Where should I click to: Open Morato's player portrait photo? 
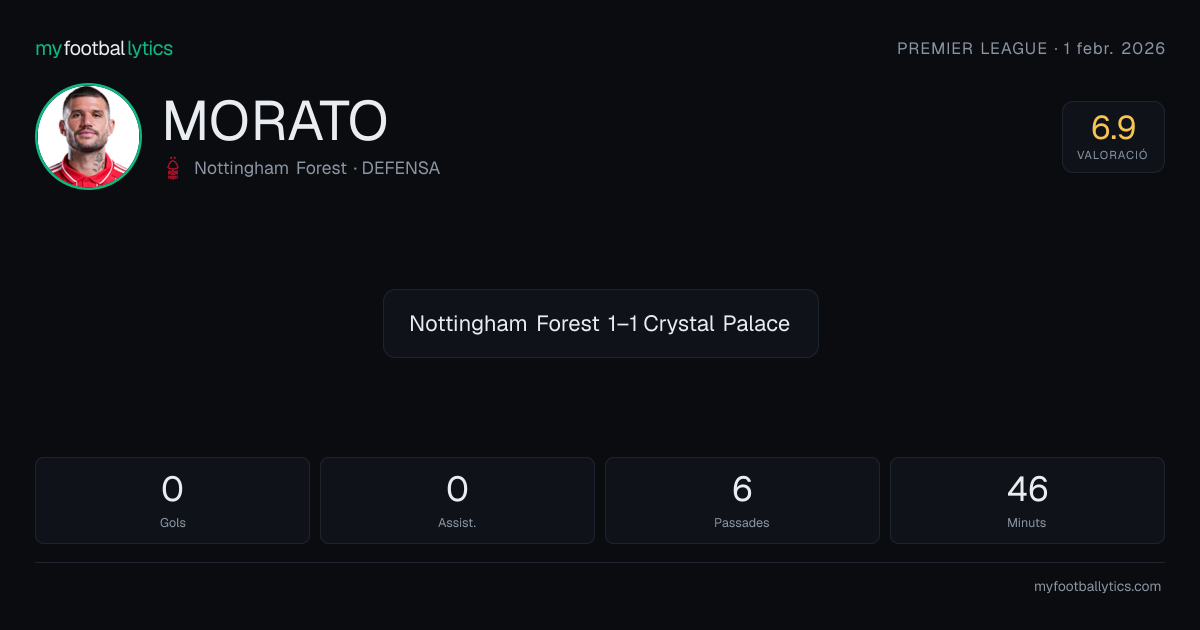[x=88, y=137]
